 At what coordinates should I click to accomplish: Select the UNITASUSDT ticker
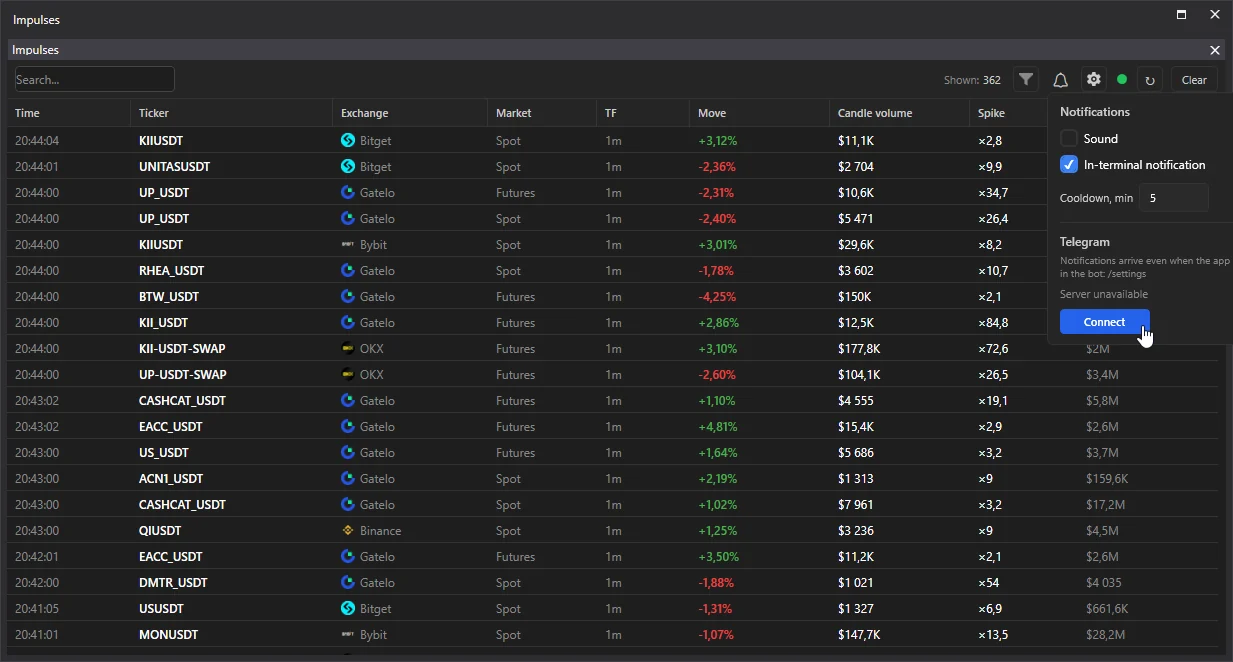point(175,167)
